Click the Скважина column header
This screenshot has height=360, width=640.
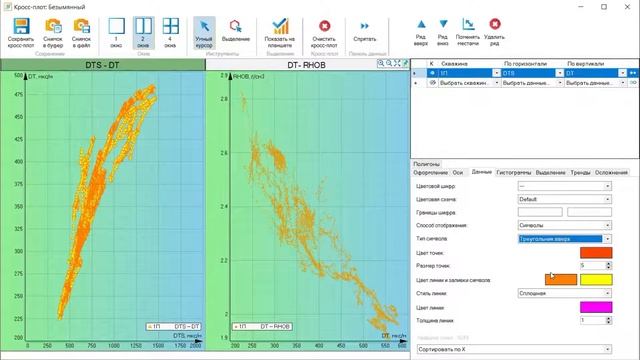[x=454, y=64]
